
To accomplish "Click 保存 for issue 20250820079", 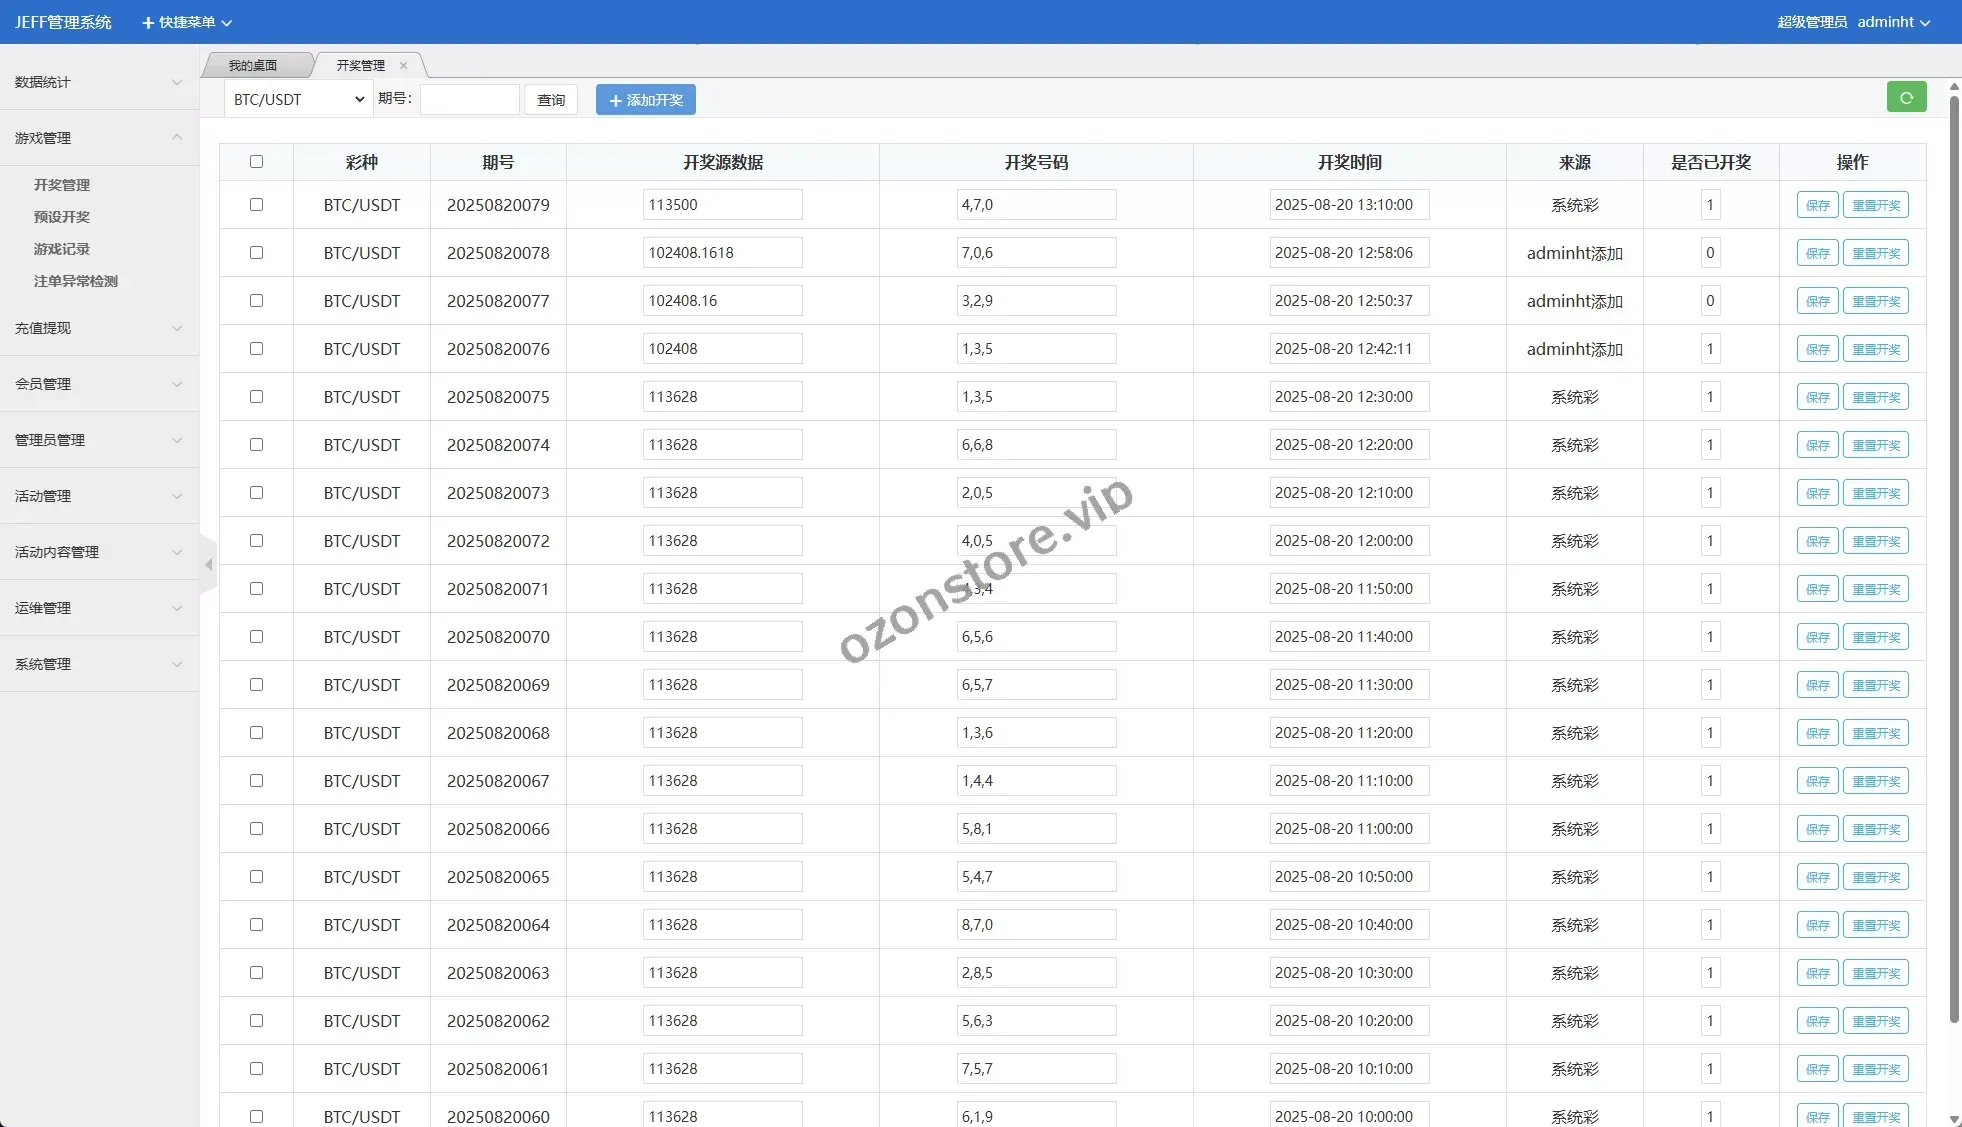I will coord(1817,205).
